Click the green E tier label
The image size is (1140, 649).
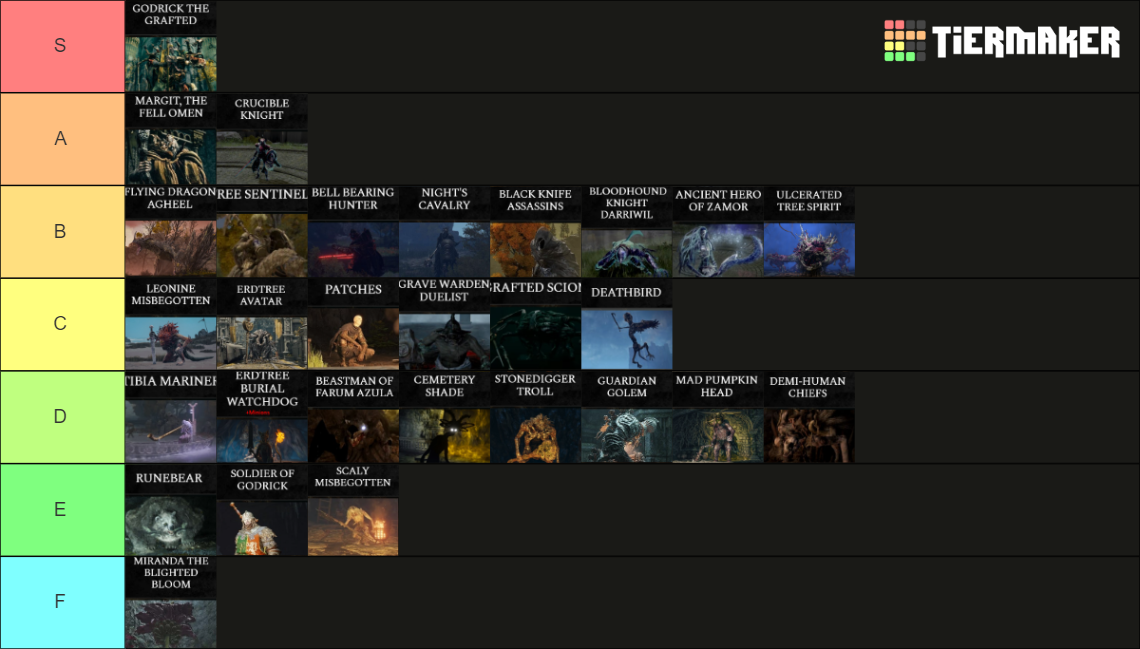tap(62, 509)
